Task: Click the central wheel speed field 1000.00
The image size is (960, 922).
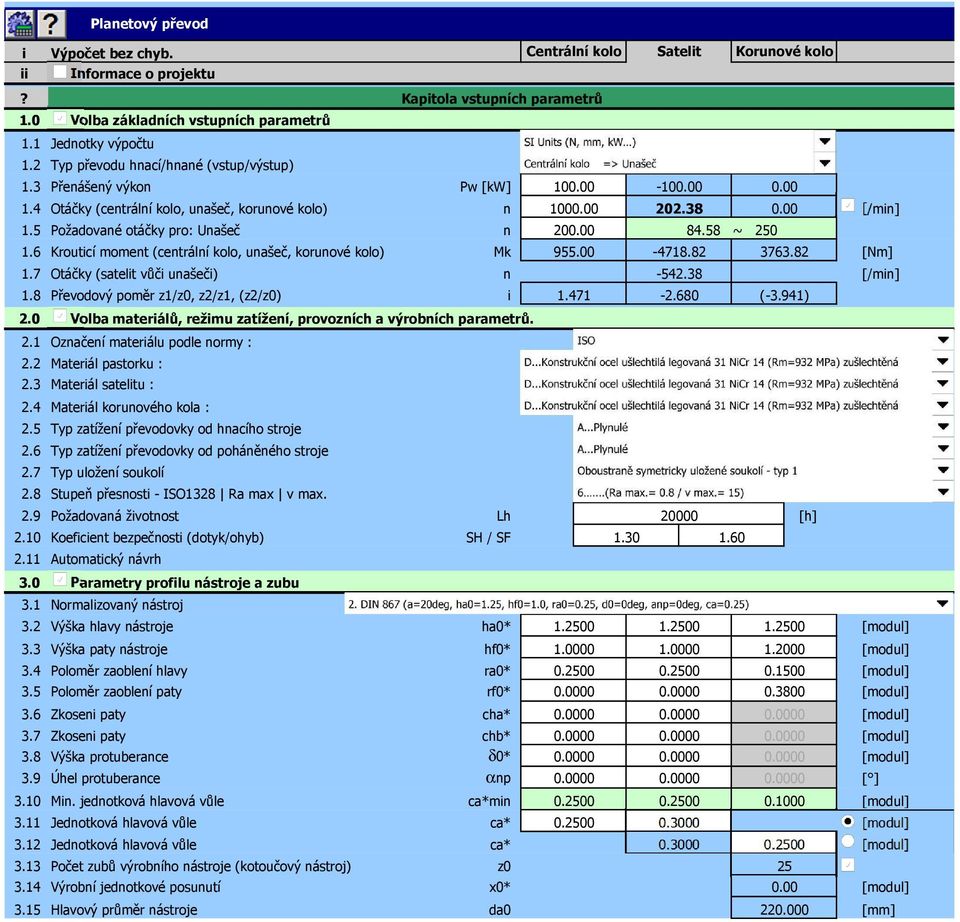Action: tap(574, 209)
